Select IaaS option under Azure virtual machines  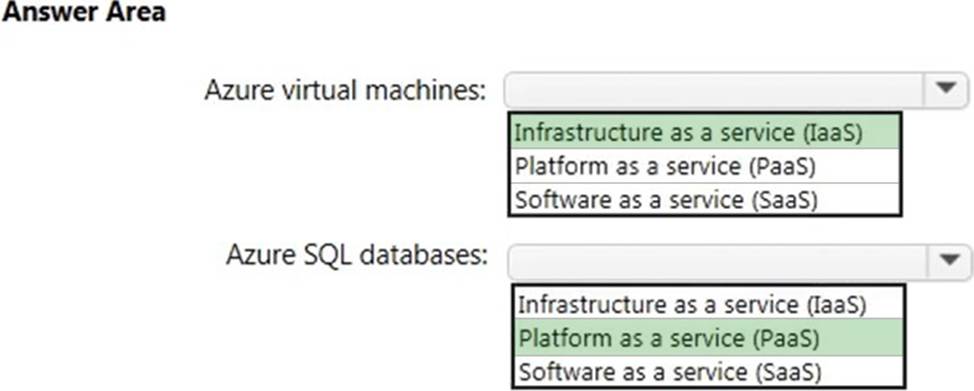point(704,132)
